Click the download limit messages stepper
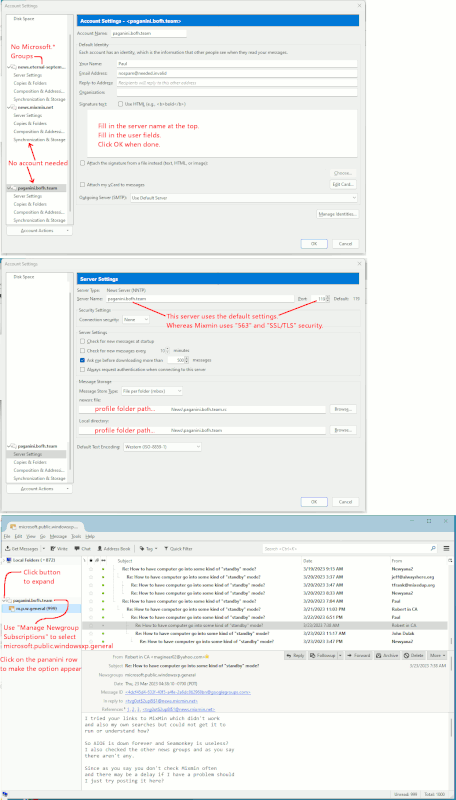The height and width of the screenshot is (800, 456). pyautogui.click(x=187, y=360)
